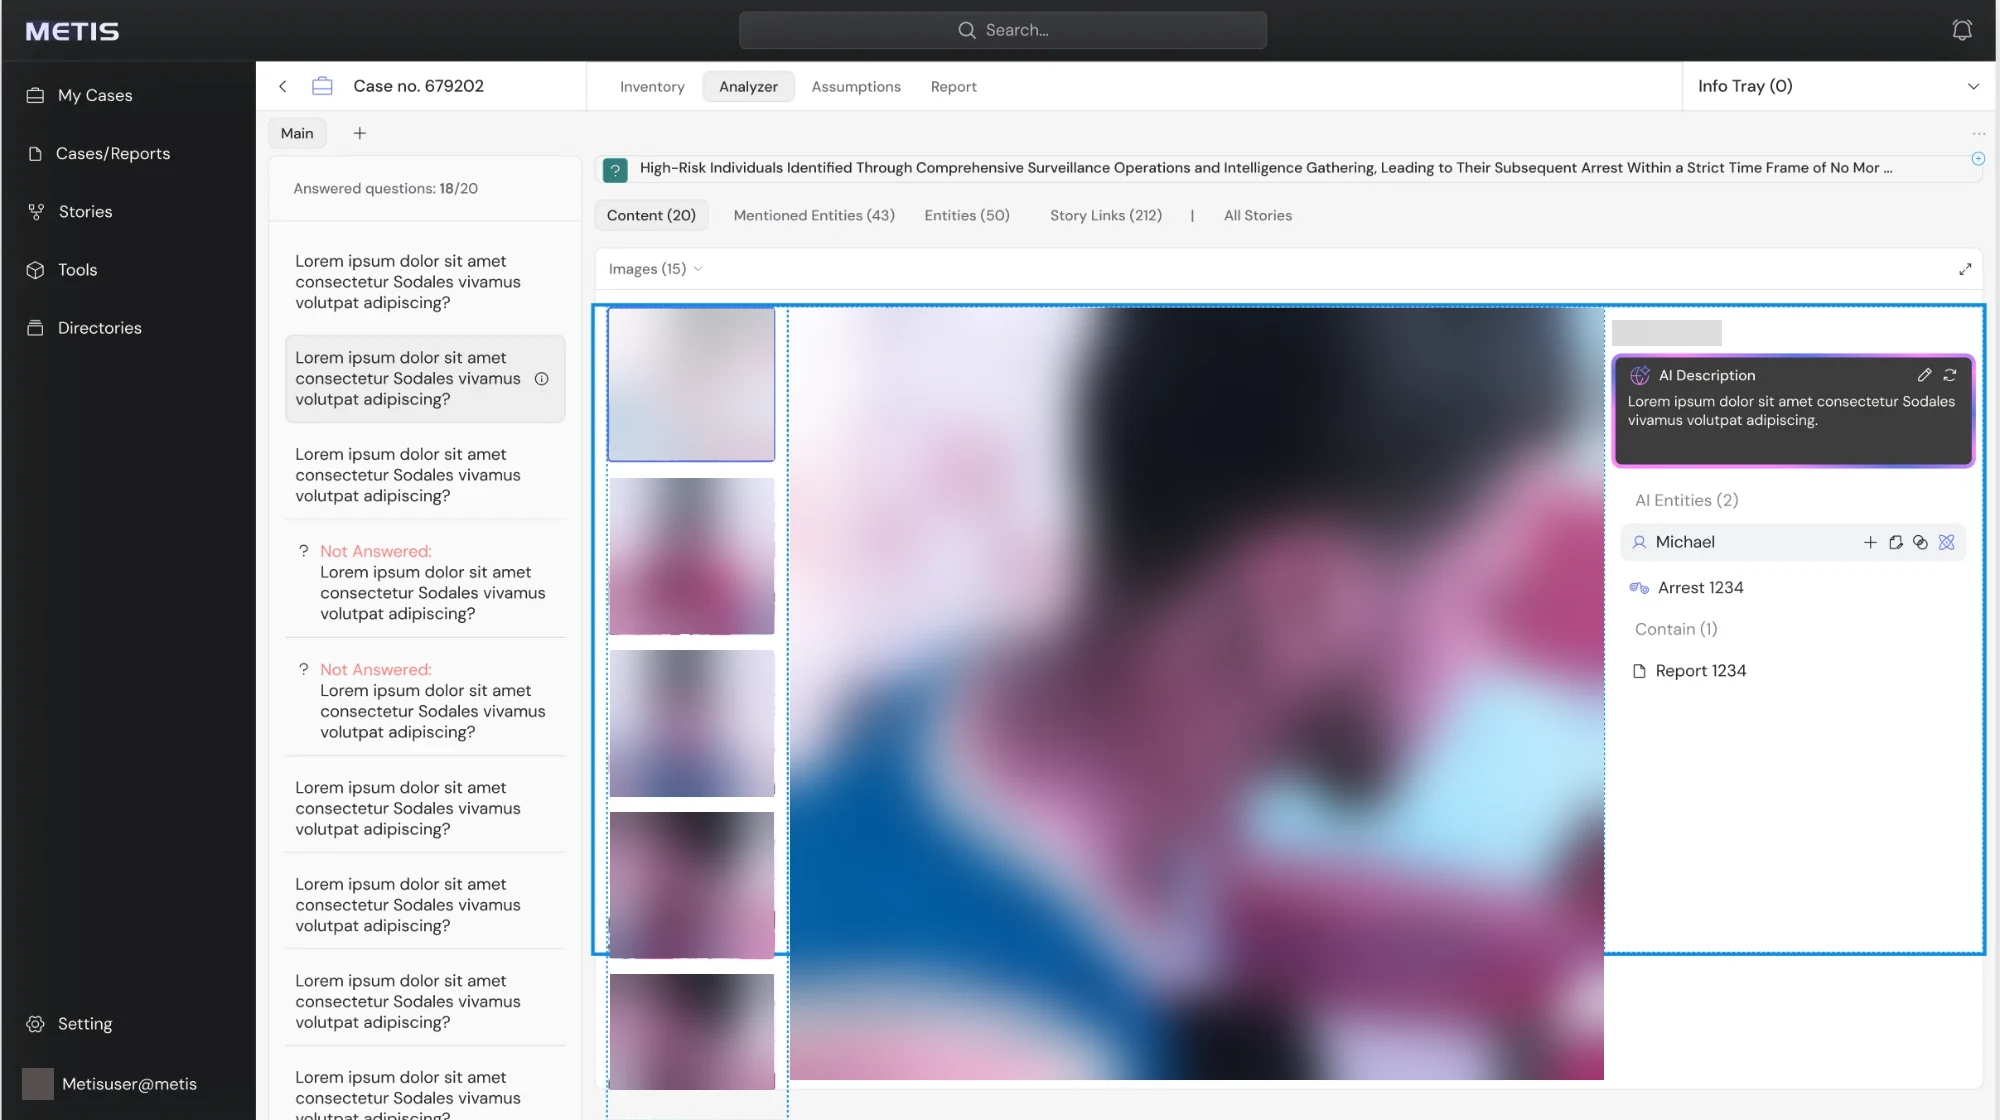The width and height of the screenshot is (2000, 1120).
Task: Switch to the Analyzer tab
Action: pyautogui.click(x=748, y=87)
